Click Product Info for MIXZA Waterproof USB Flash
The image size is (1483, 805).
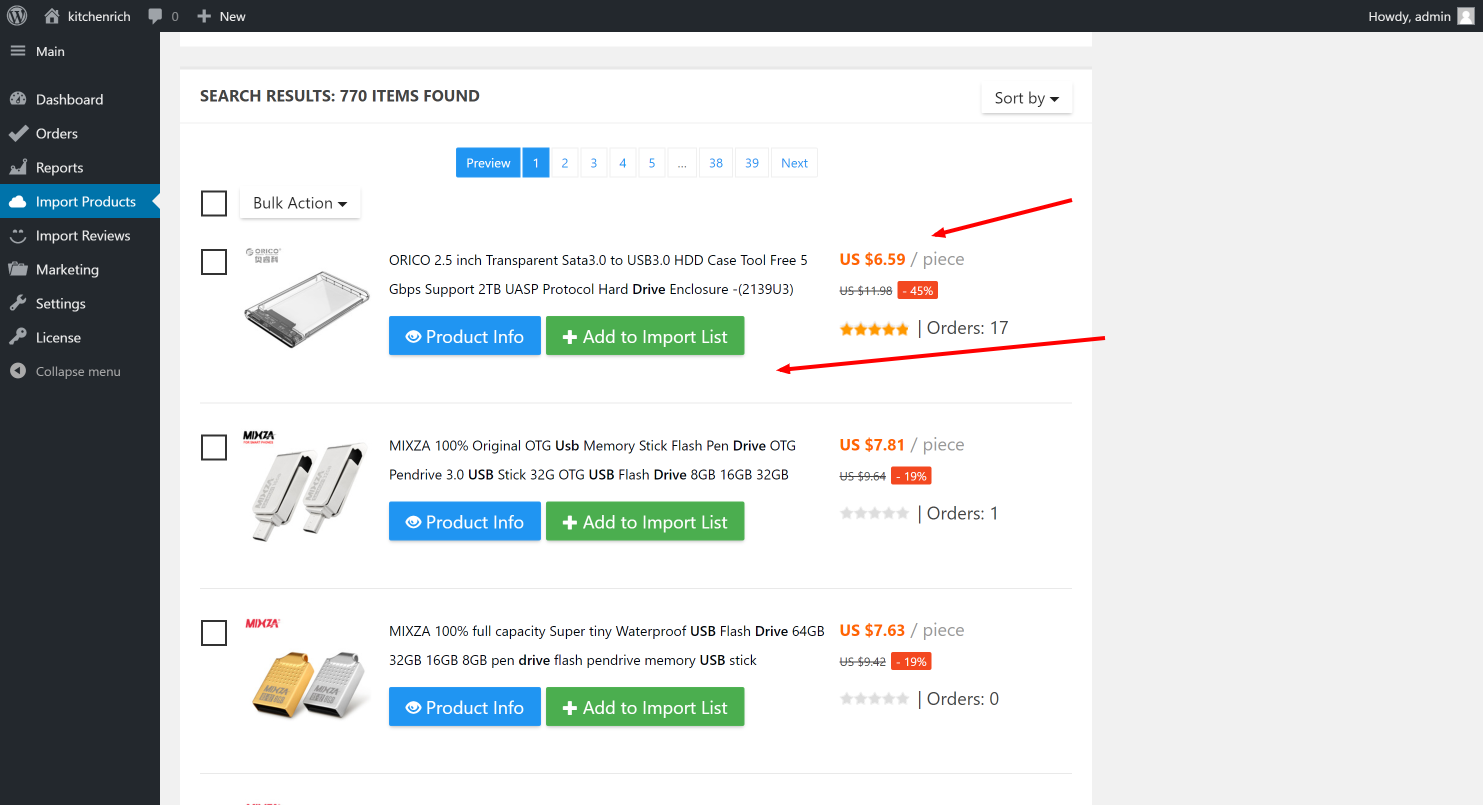click(465, 707)
